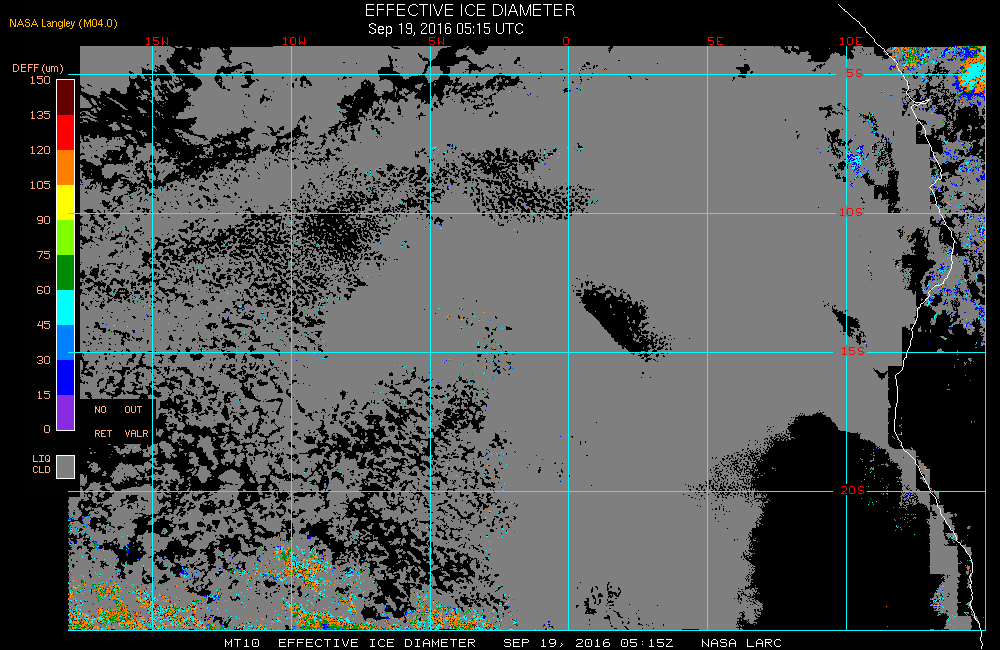Viewport: 1000px width, 650px height.
Task: Click the light green 75-90 color band
Action: 66,237
